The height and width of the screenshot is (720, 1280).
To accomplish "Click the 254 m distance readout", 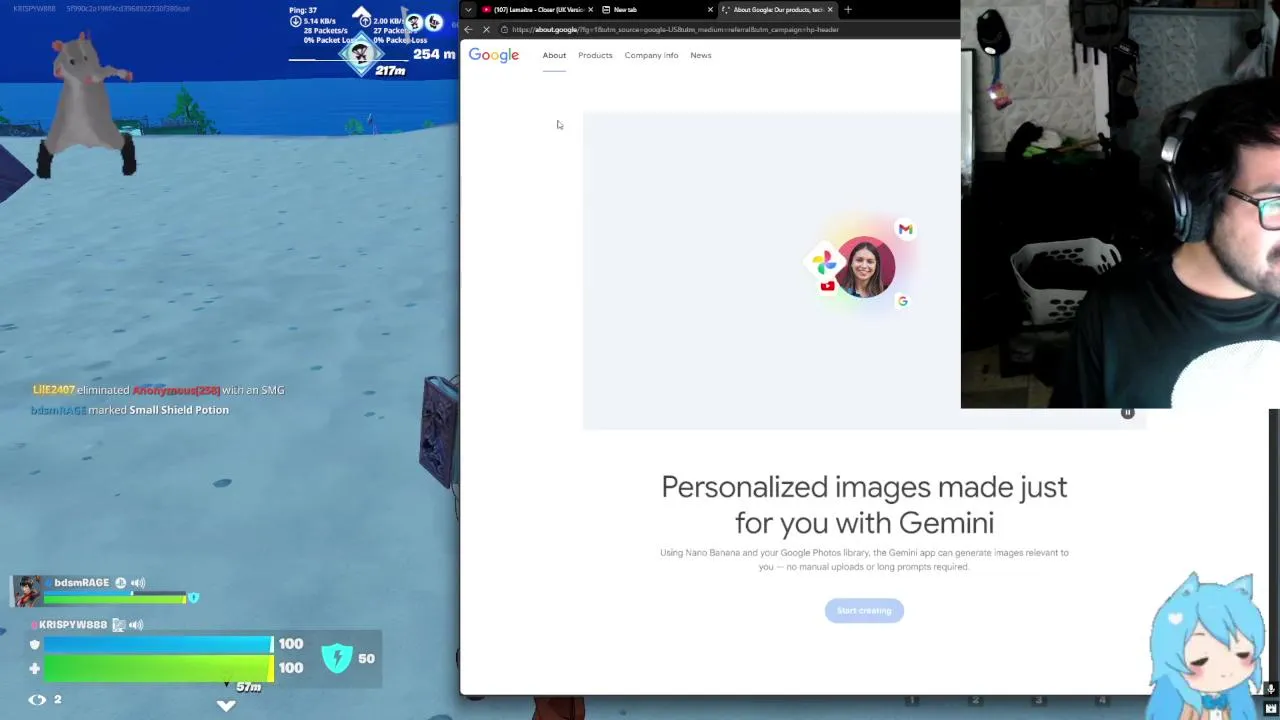I will coord(434,54).
